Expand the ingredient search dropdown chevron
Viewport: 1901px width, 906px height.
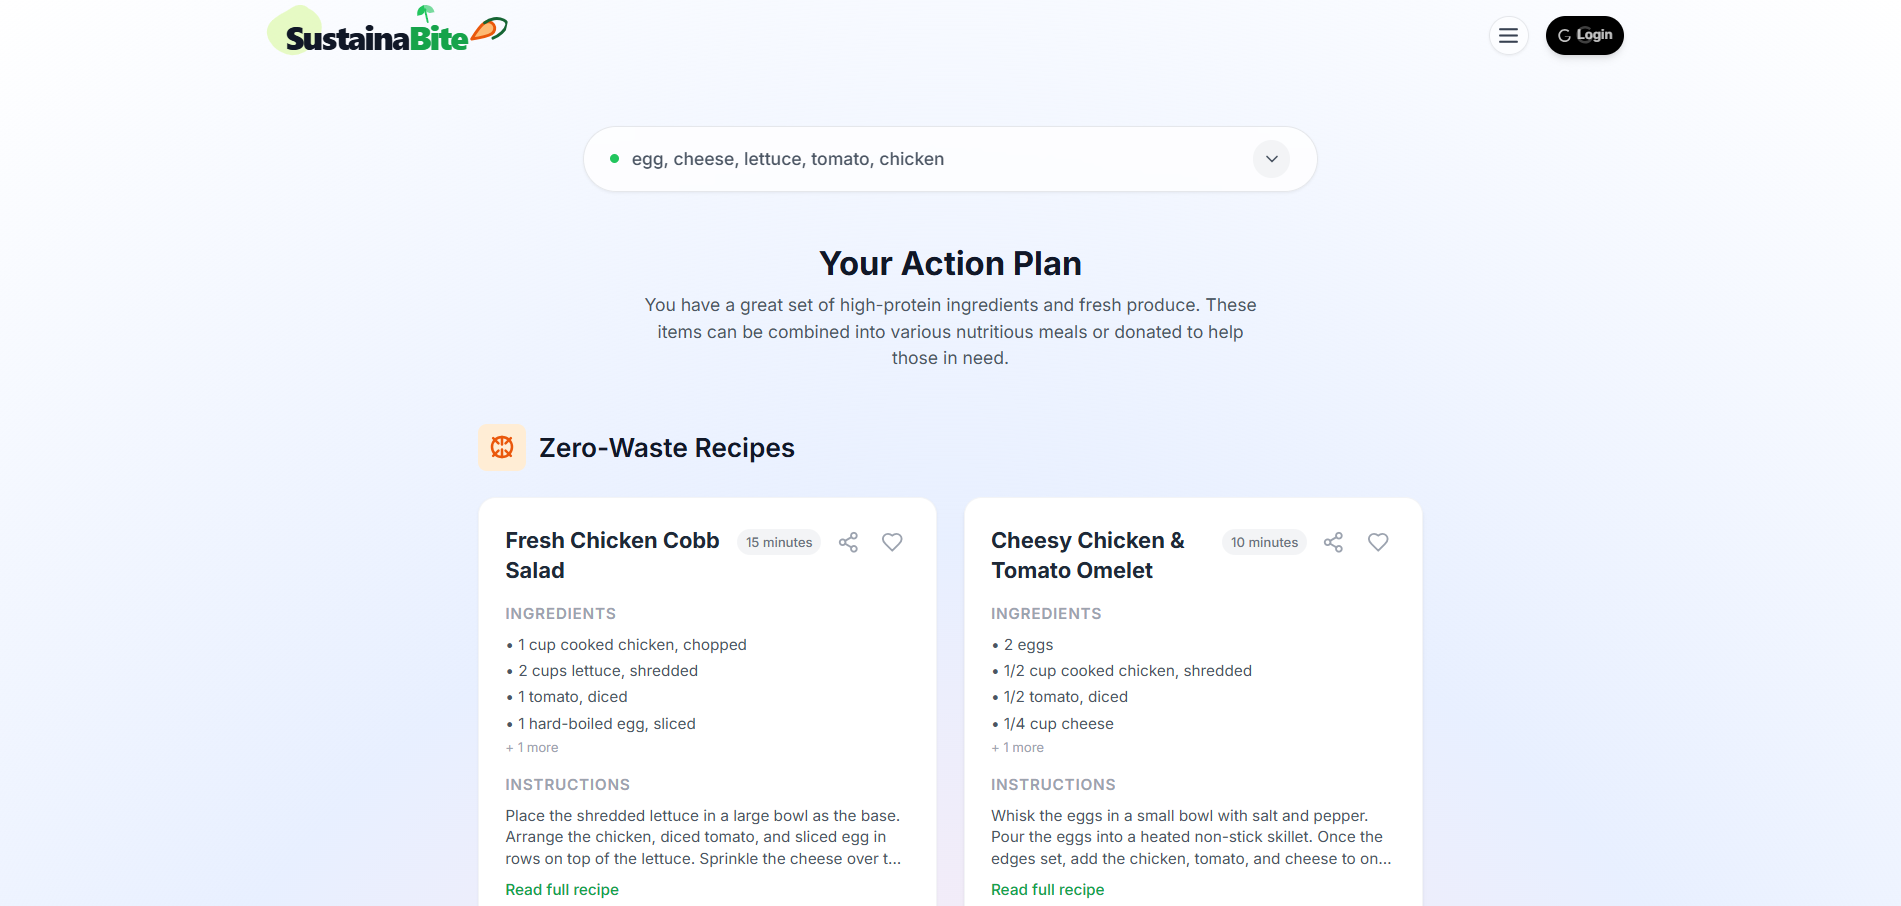(x=1271, y=158)
